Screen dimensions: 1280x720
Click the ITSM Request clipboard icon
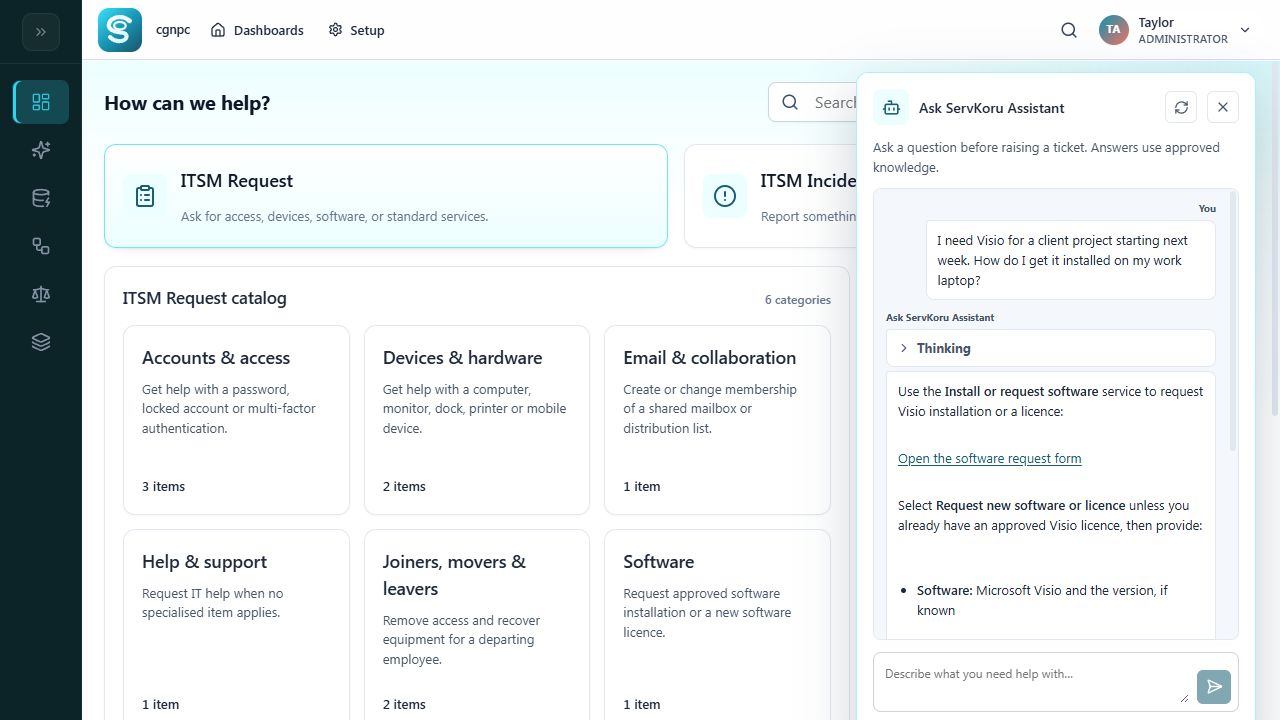click(145, 196)
